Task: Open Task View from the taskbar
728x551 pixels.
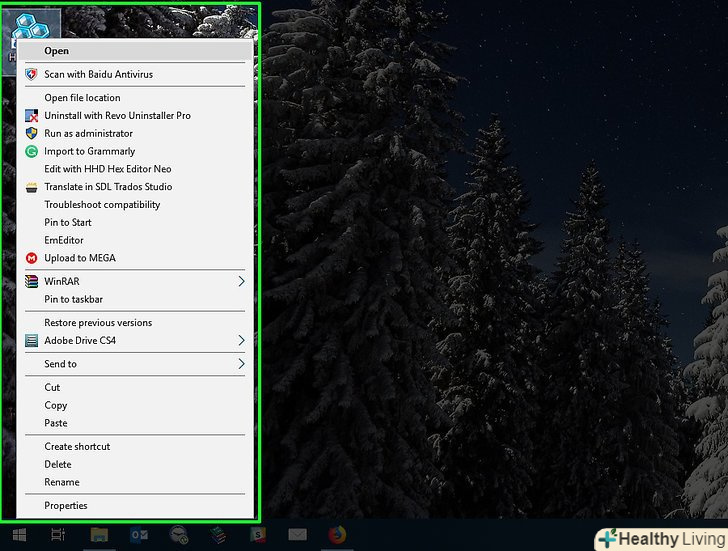Action: (58, 535)
